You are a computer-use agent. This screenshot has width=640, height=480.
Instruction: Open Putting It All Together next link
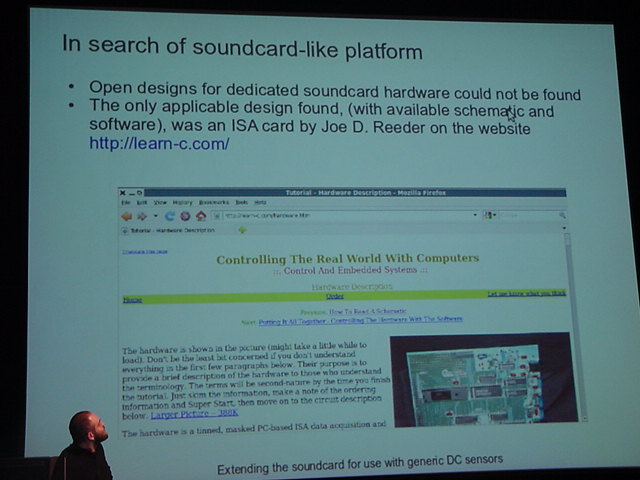(360, 320)
